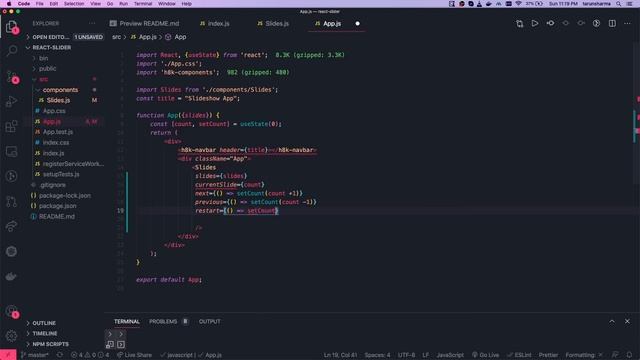640x360 pixels.
Task: Close the terminal panel with X
Action: (x=627, y=321)
